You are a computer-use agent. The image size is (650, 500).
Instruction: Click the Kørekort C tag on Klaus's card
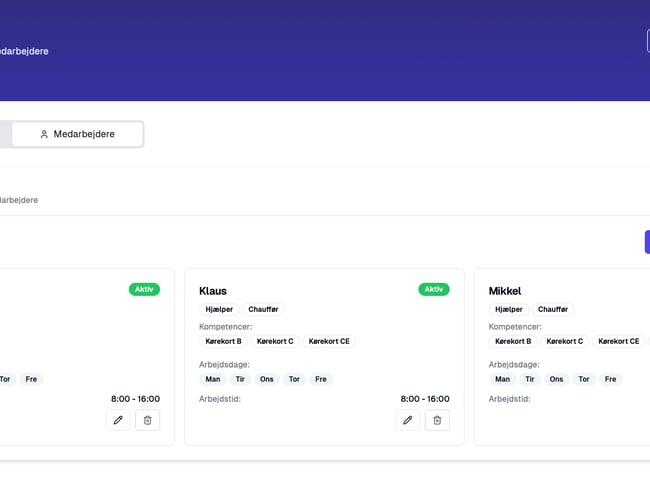point(276,341)
